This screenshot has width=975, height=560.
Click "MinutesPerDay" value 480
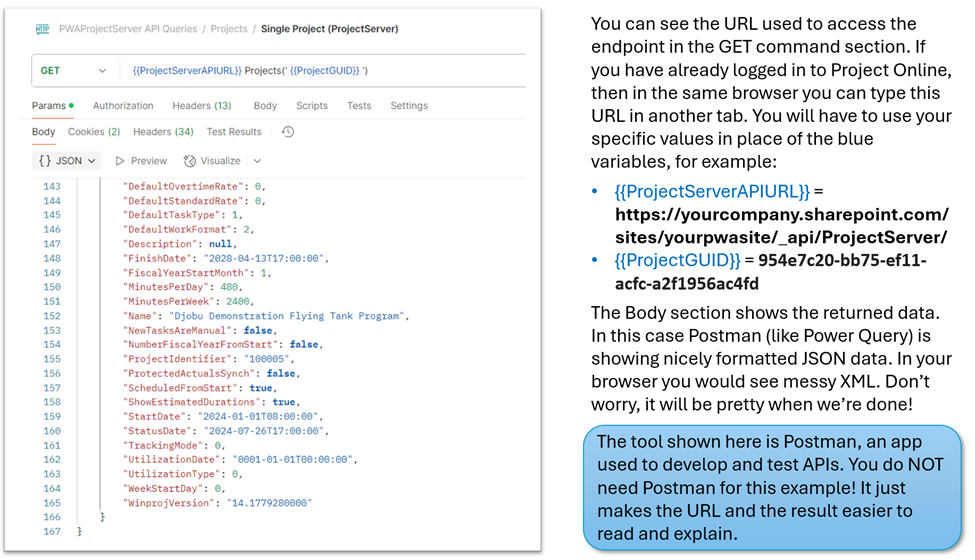[229, 288]
